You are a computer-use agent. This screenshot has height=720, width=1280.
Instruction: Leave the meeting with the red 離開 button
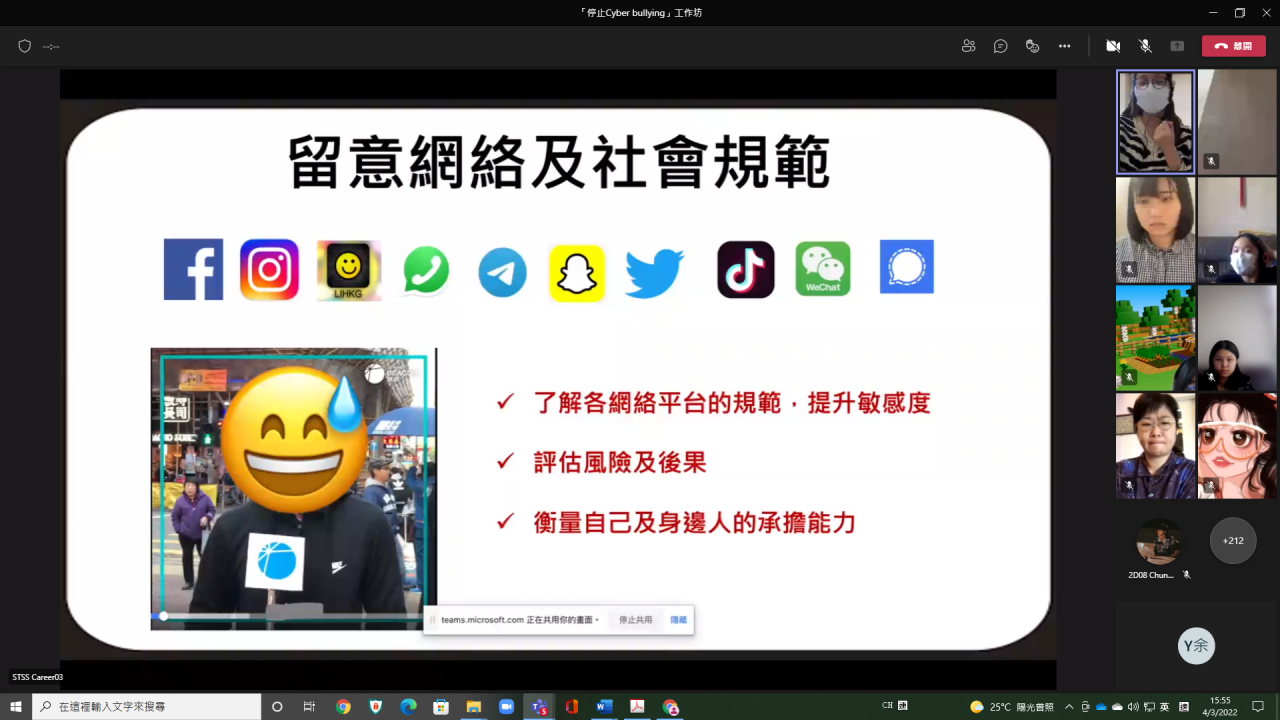point(1233,46)
